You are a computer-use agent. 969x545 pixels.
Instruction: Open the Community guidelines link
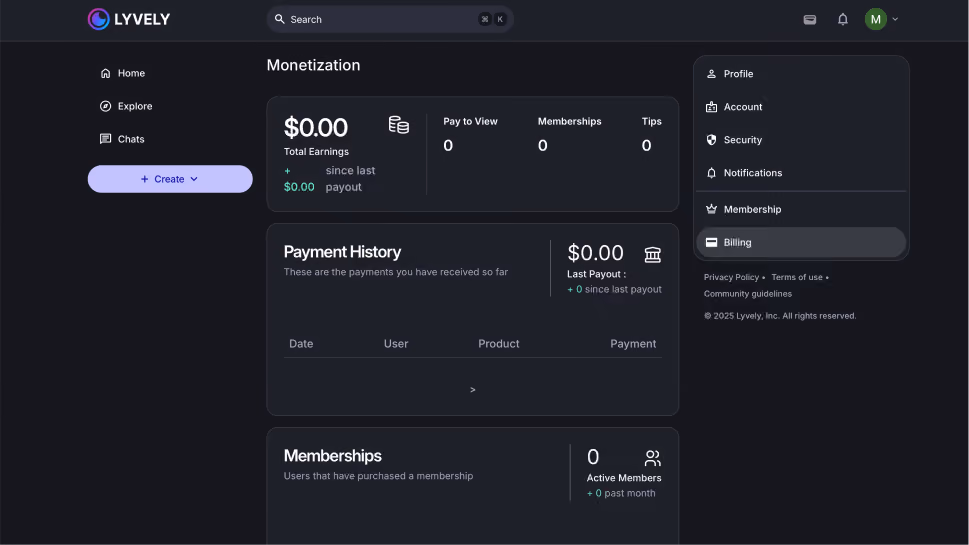[x=748, y=294]
